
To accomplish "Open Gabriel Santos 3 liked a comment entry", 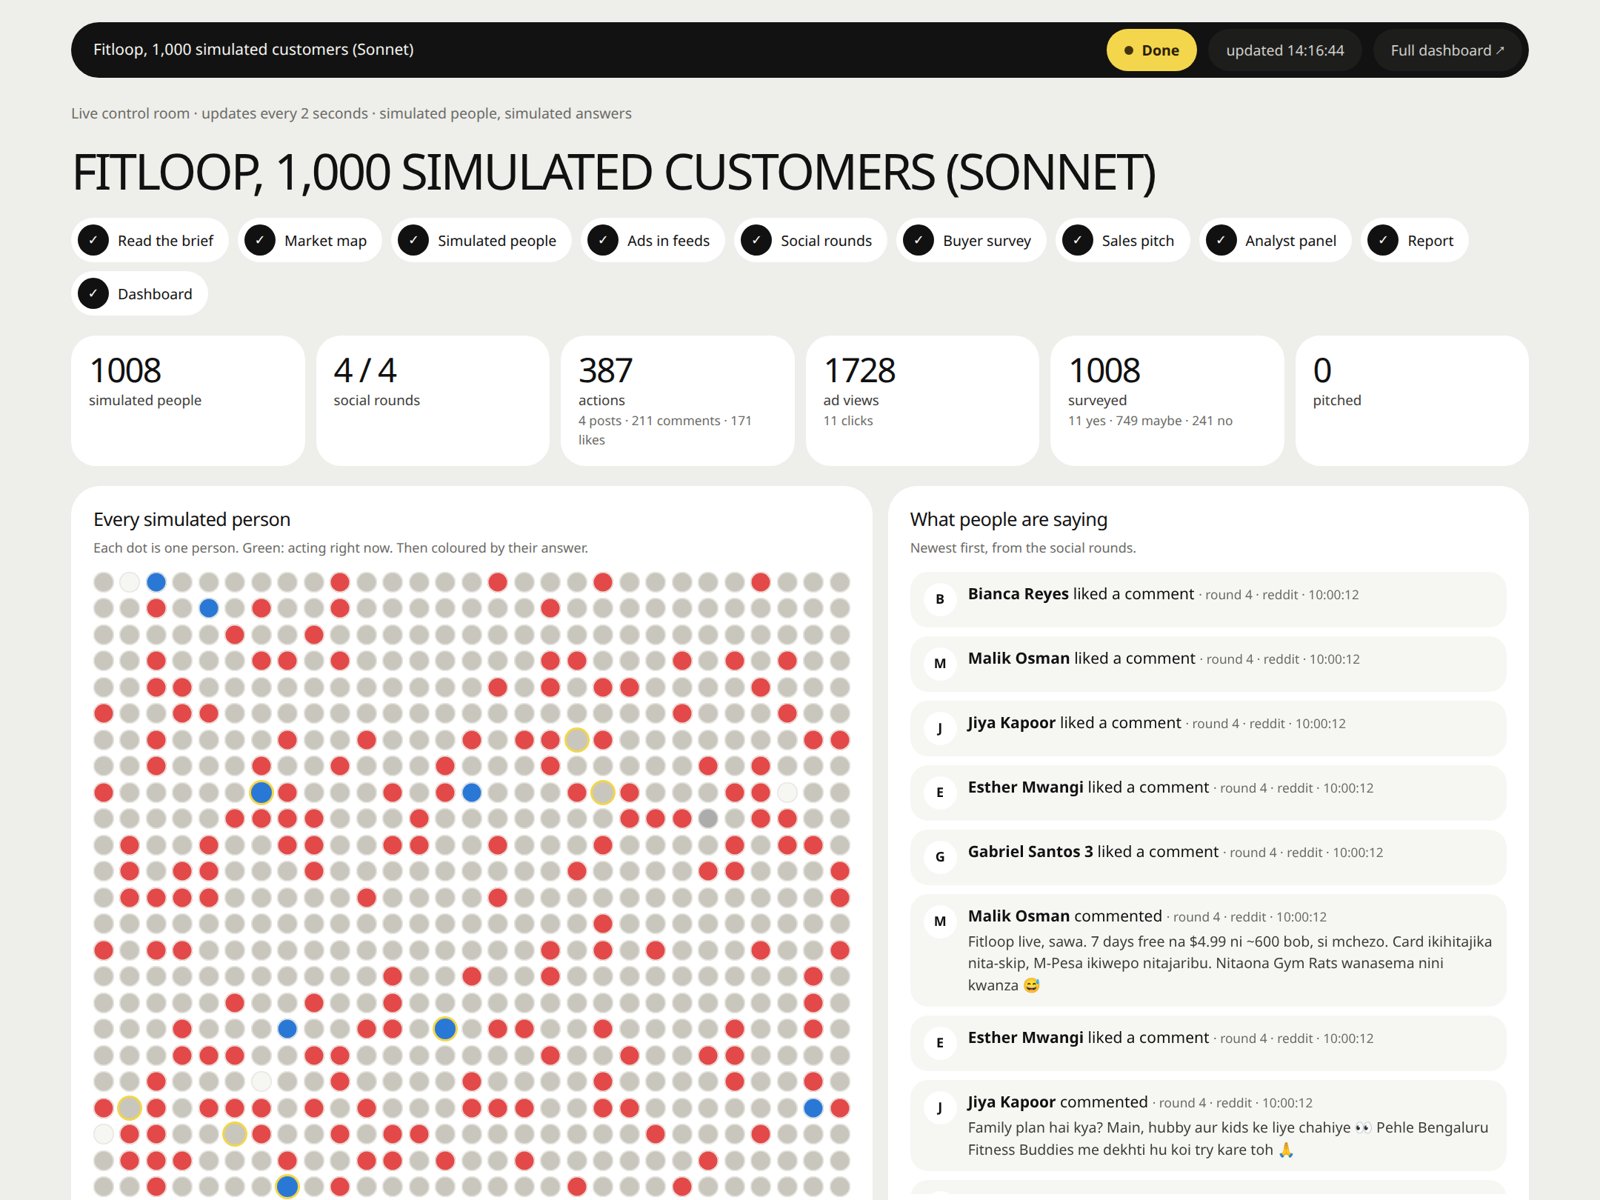I will click(1208, 857).
